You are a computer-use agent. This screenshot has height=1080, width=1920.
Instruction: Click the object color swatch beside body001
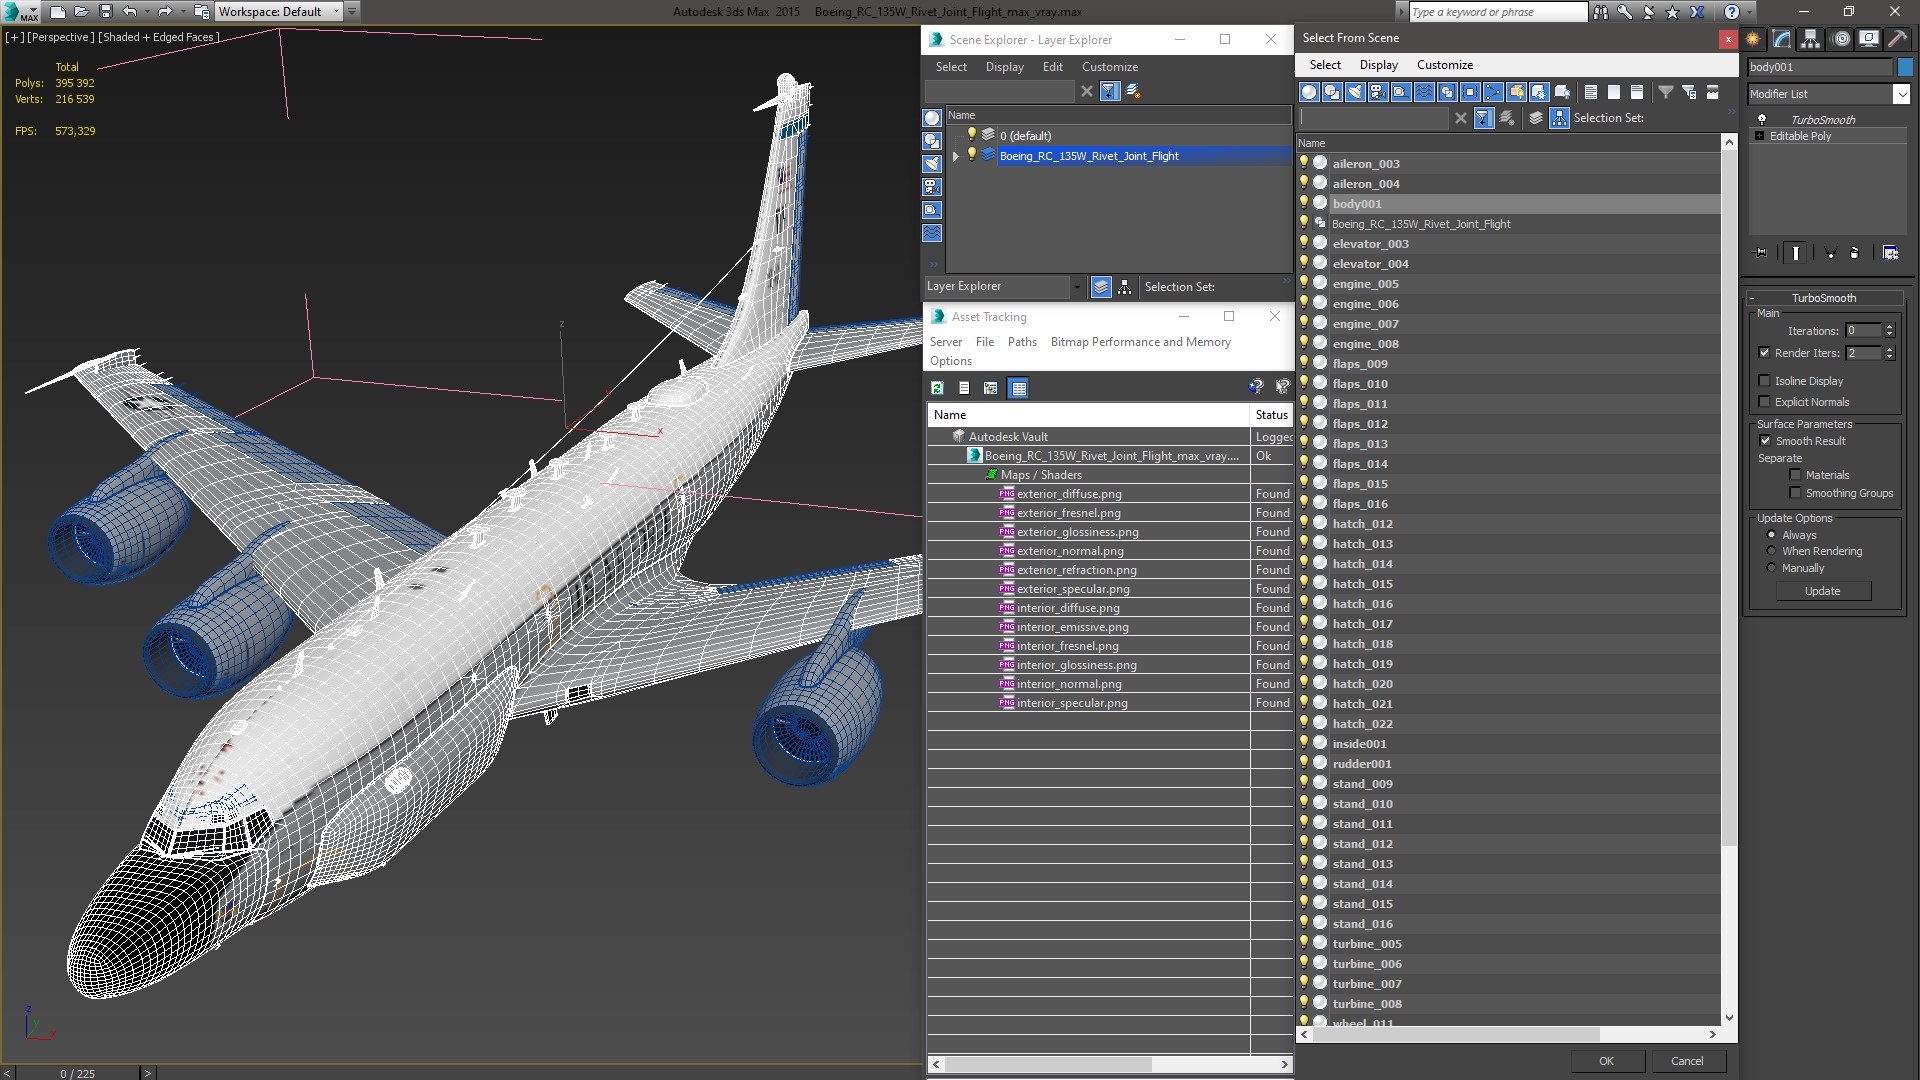pyautogui.click(x=1904, y=67)
